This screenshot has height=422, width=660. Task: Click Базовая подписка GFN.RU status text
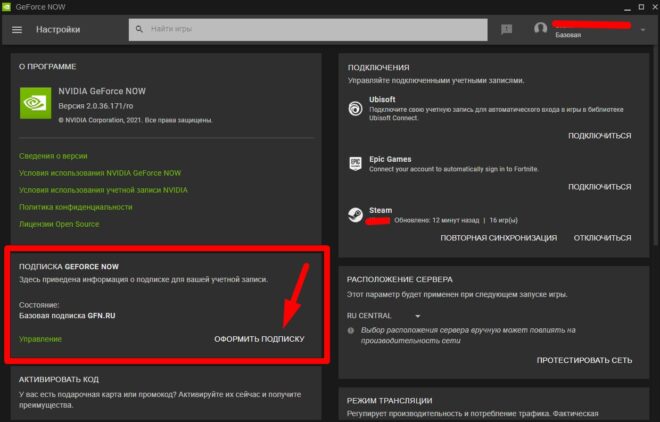click(67, 316)
